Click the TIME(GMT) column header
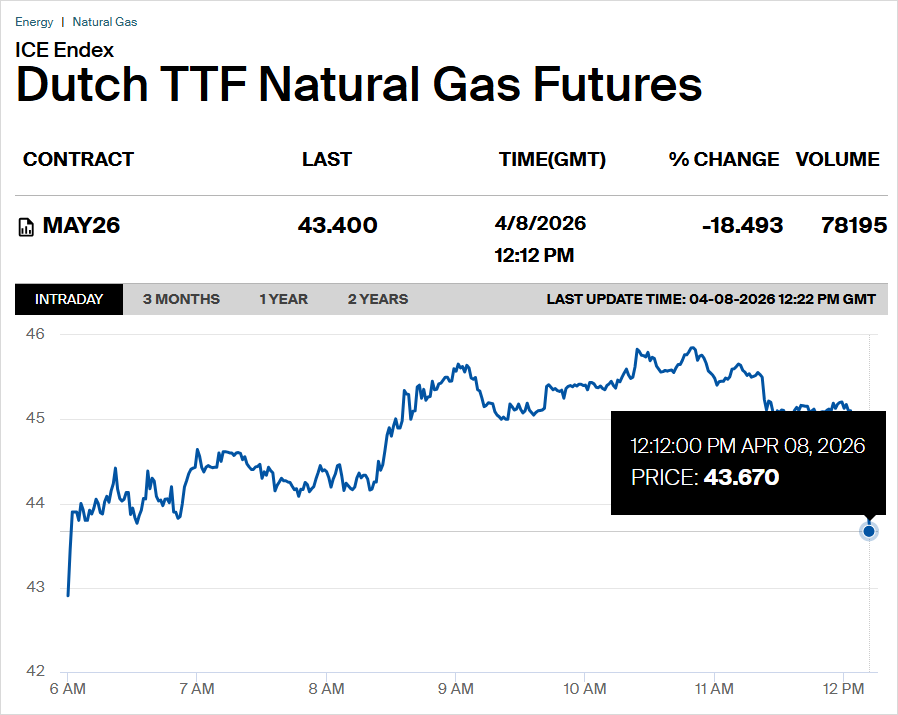Image resolution: width=898 pixels, height=715 pixels. tap(552, 159)
